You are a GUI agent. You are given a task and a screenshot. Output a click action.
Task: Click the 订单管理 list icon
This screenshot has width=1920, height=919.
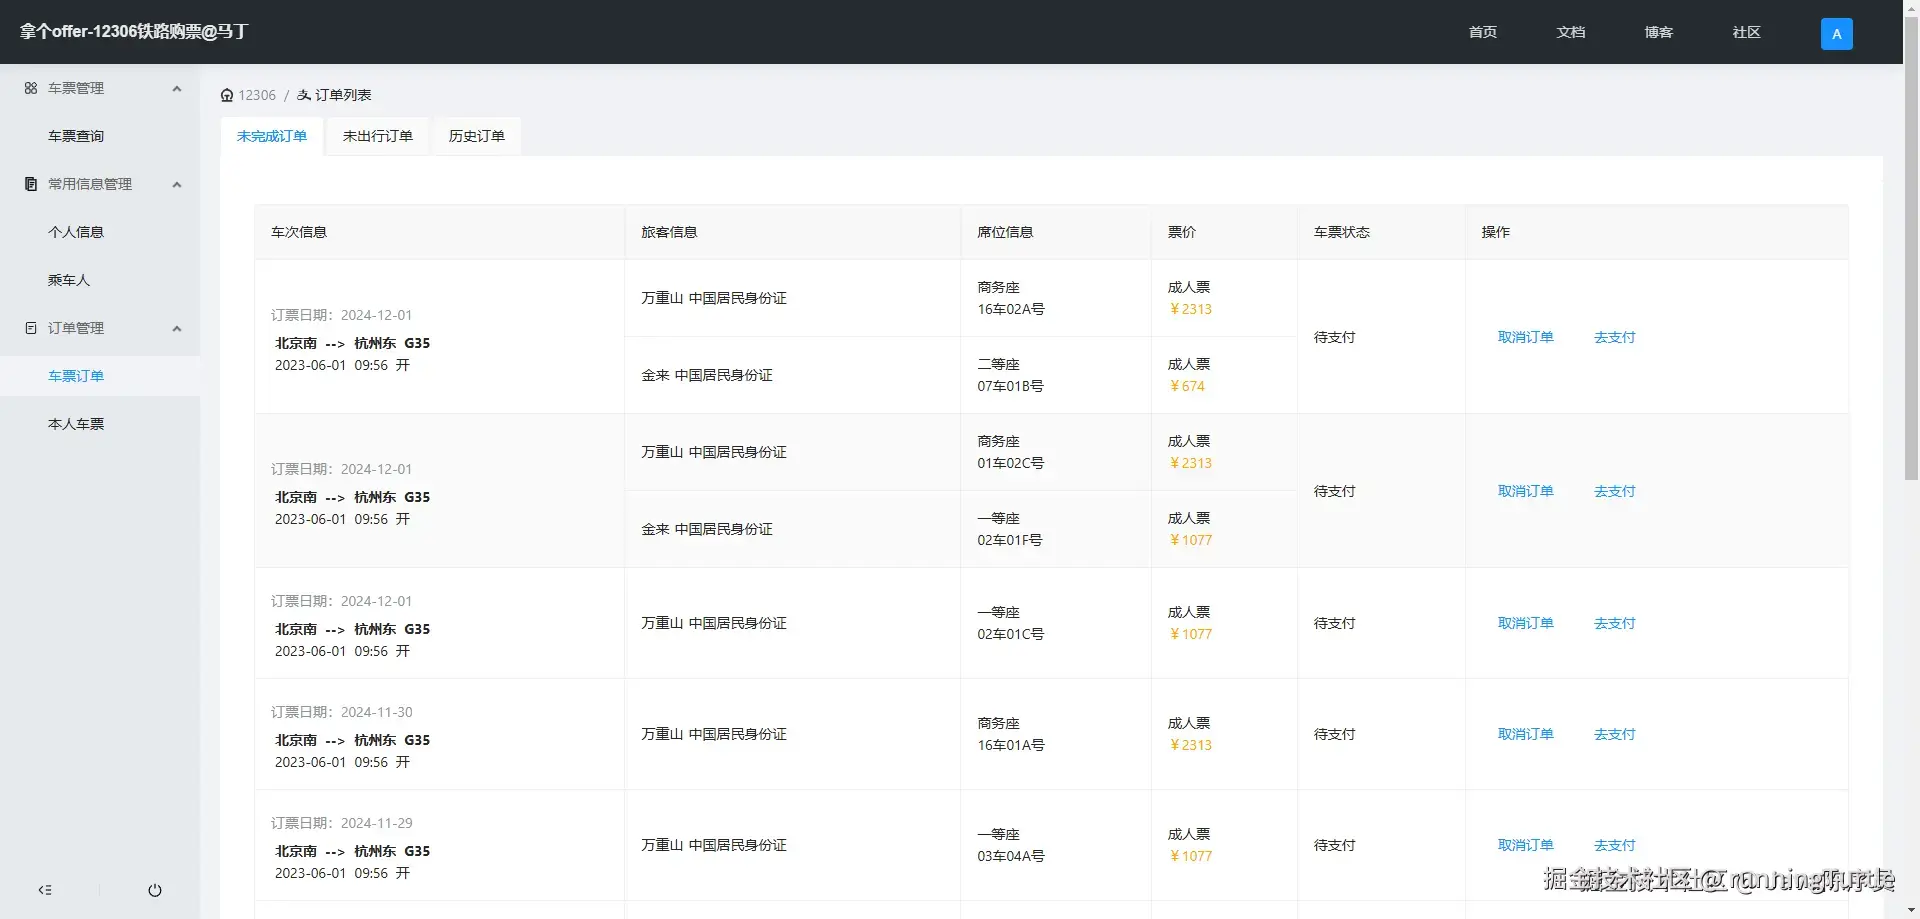[x=31, y=328]
